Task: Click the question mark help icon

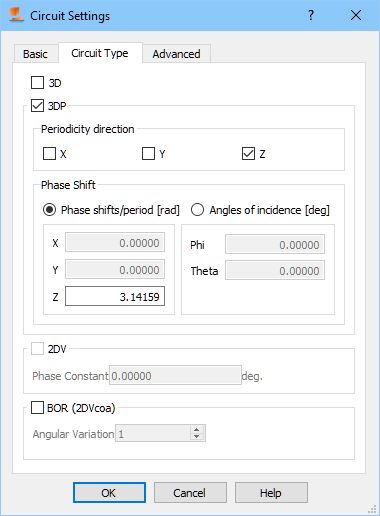Action: tap(311, 15)
